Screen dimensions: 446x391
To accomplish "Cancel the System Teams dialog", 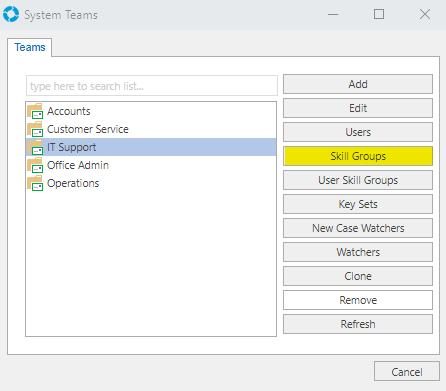I will point(407,371).
